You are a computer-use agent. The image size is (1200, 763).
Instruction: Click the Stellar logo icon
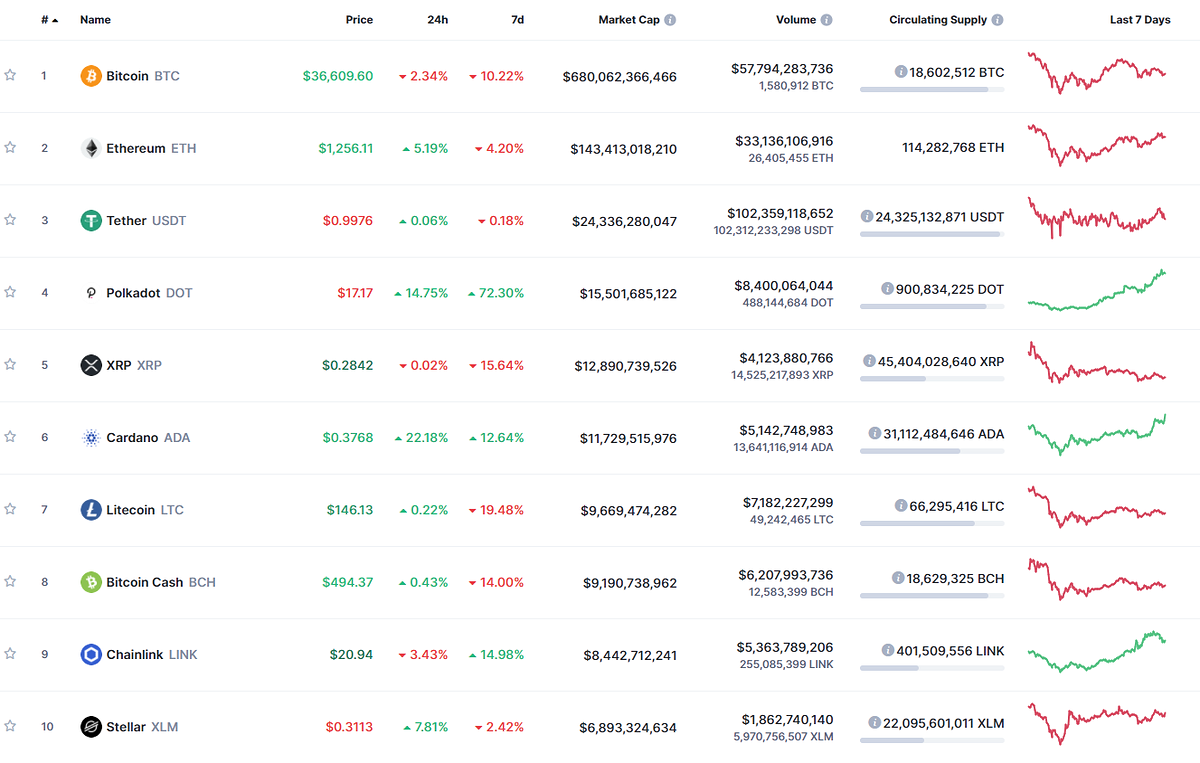tap(91, 727)
